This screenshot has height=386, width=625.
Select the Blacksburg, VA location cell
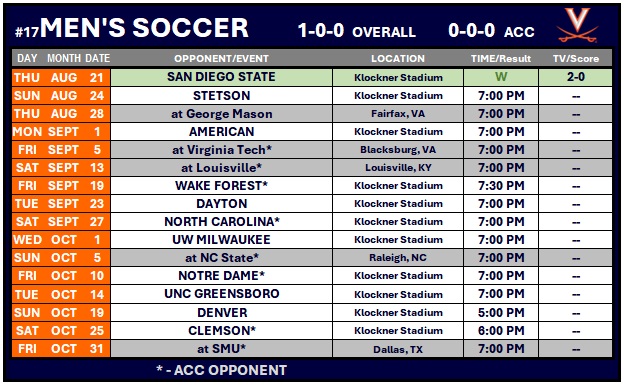point(398,150)
